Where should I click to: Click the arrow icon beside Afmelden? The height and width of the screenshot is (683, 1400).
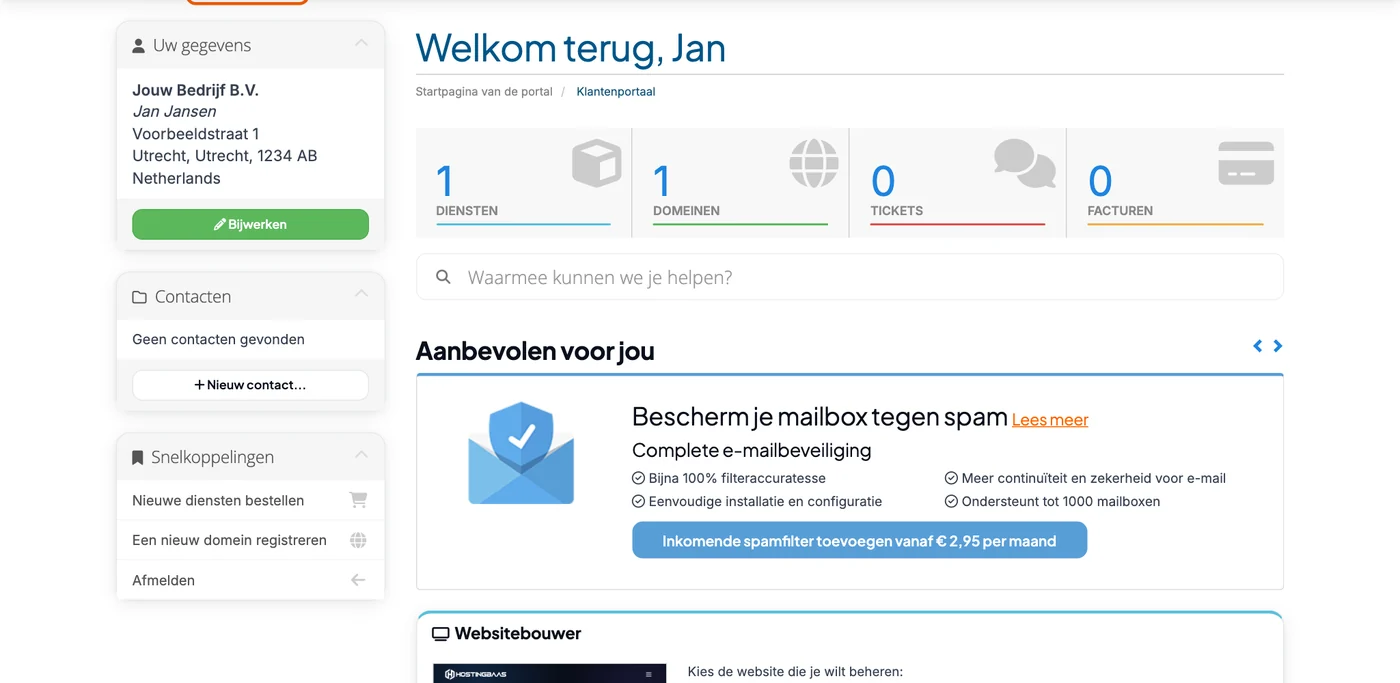point(358,580)
